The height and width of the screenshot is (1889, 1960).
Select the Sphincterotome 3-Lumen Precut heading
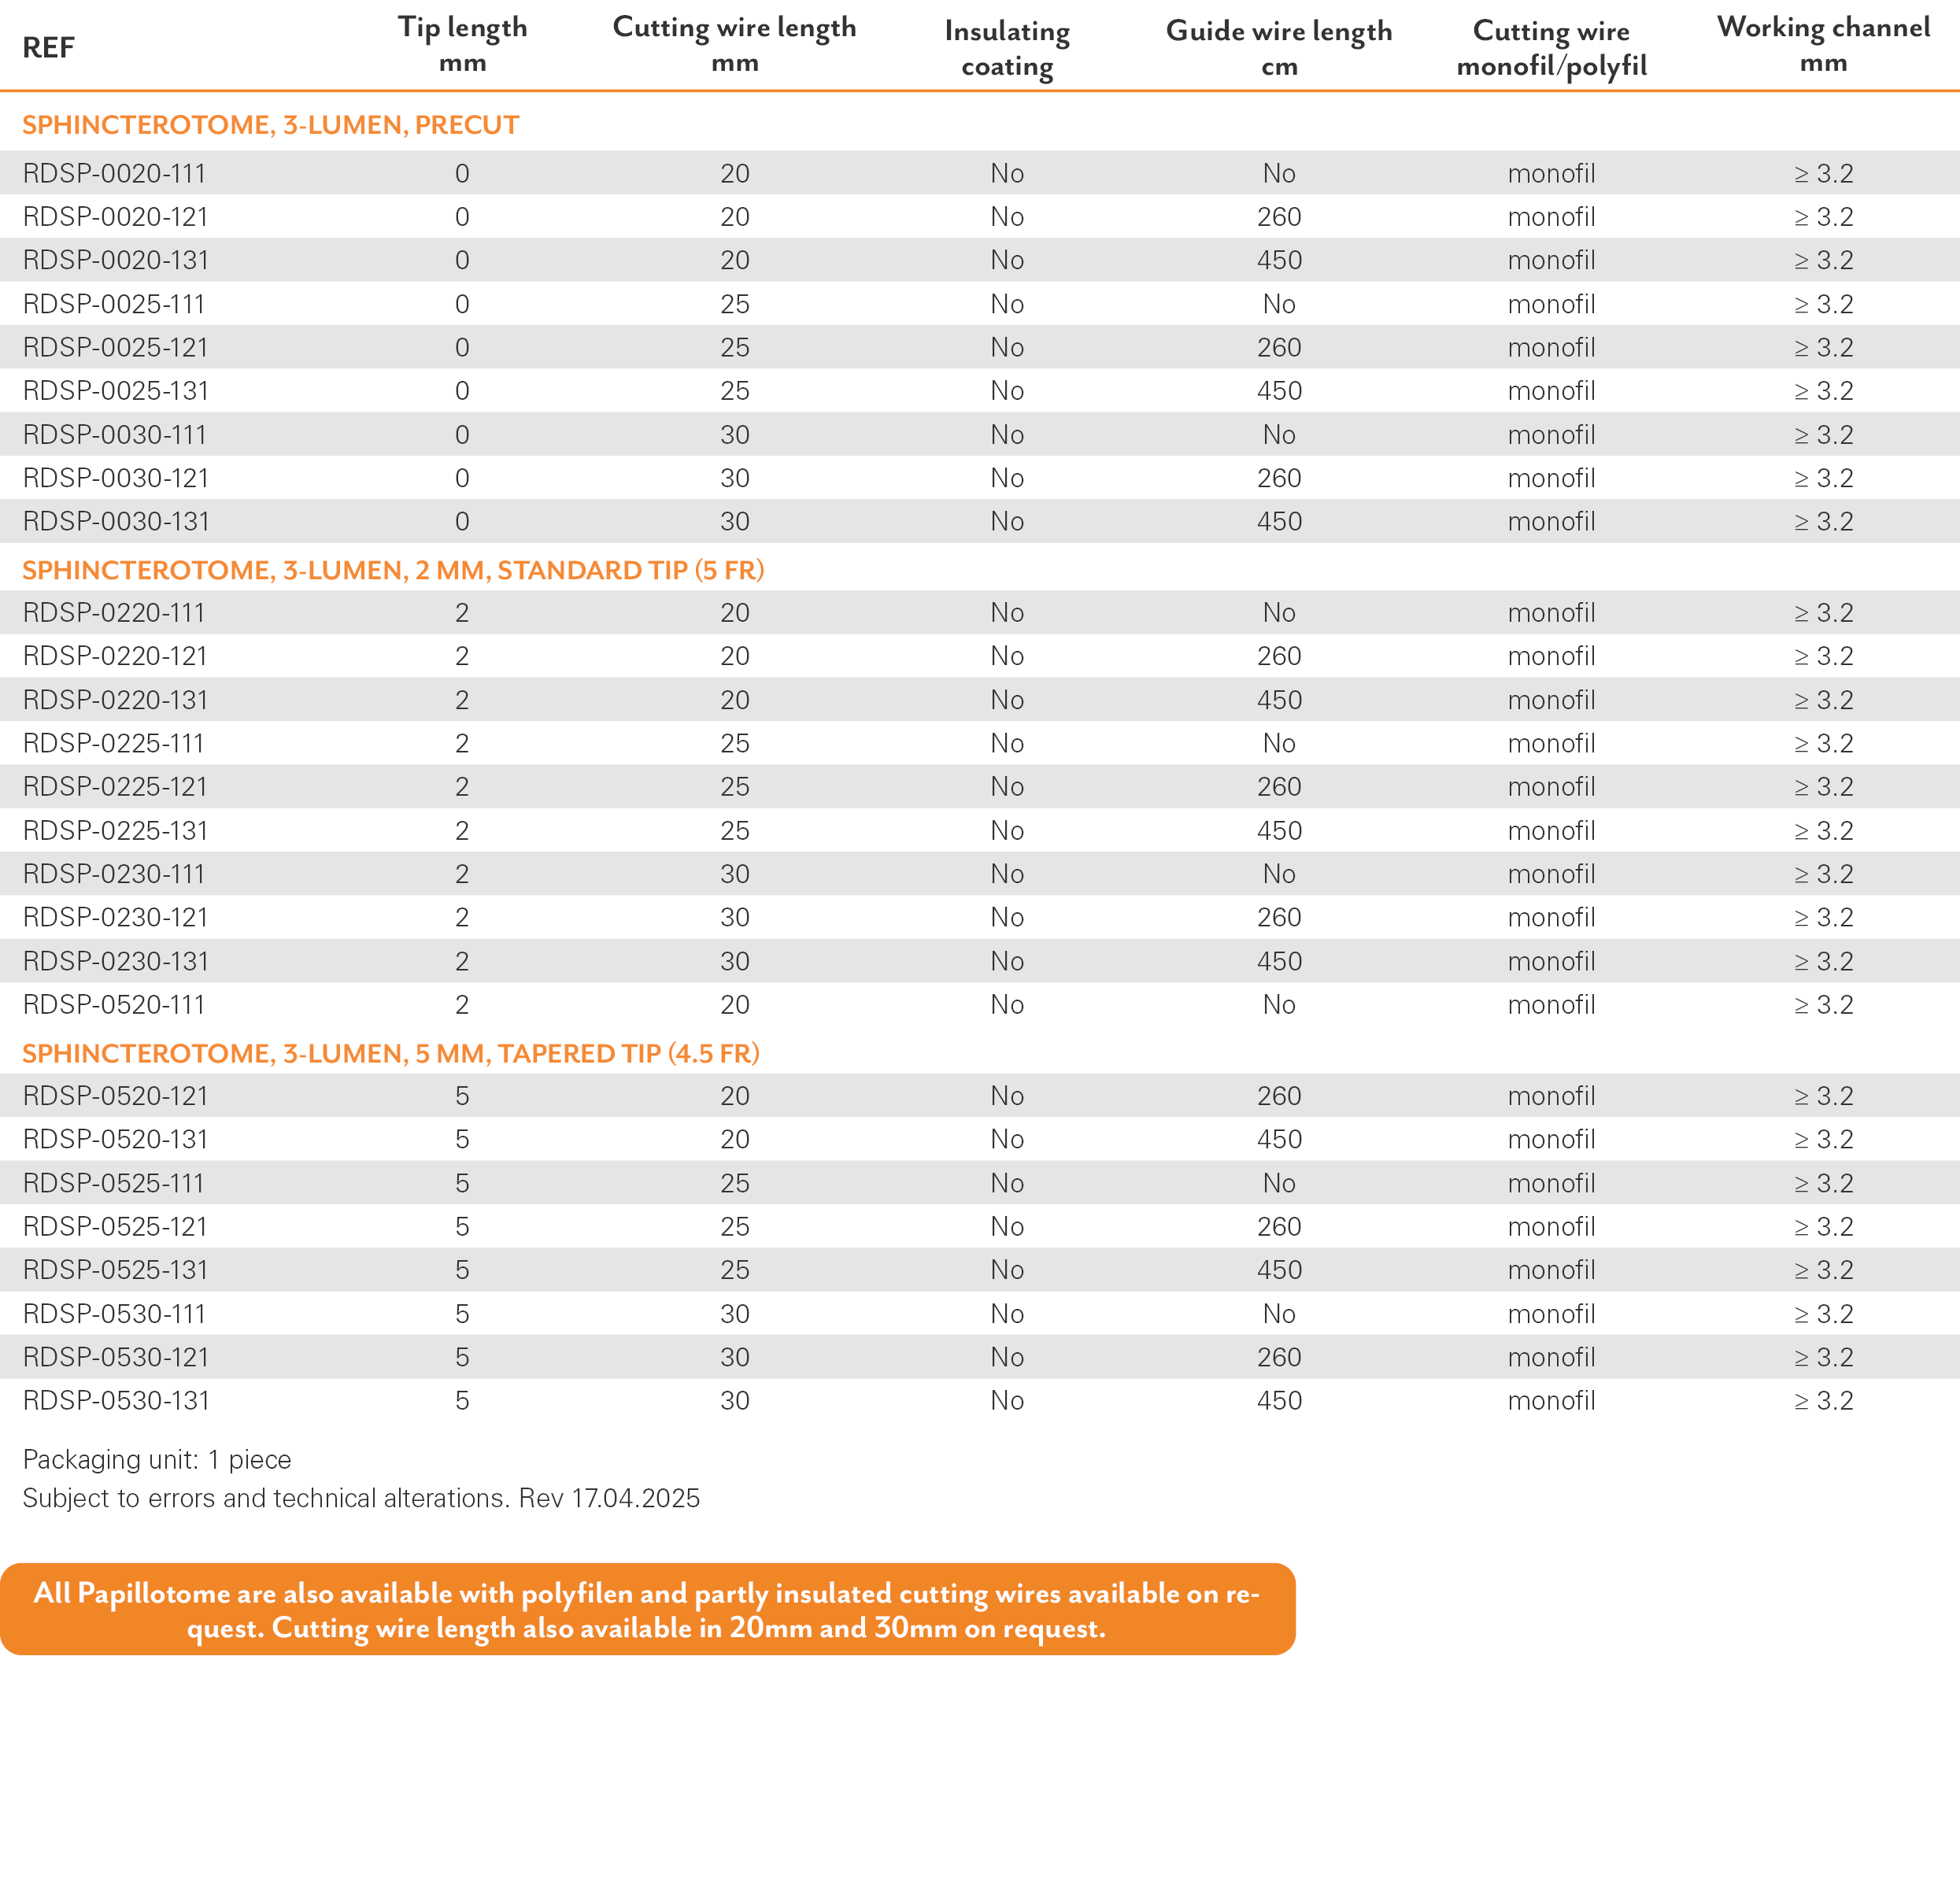click(x=270, y=125)
